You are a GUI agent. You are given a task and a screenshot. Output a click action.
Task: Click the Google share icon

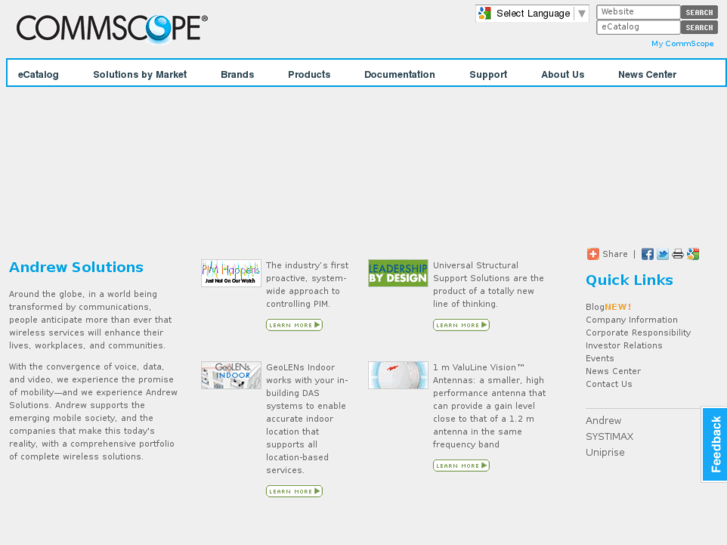(x=693, y=254)
